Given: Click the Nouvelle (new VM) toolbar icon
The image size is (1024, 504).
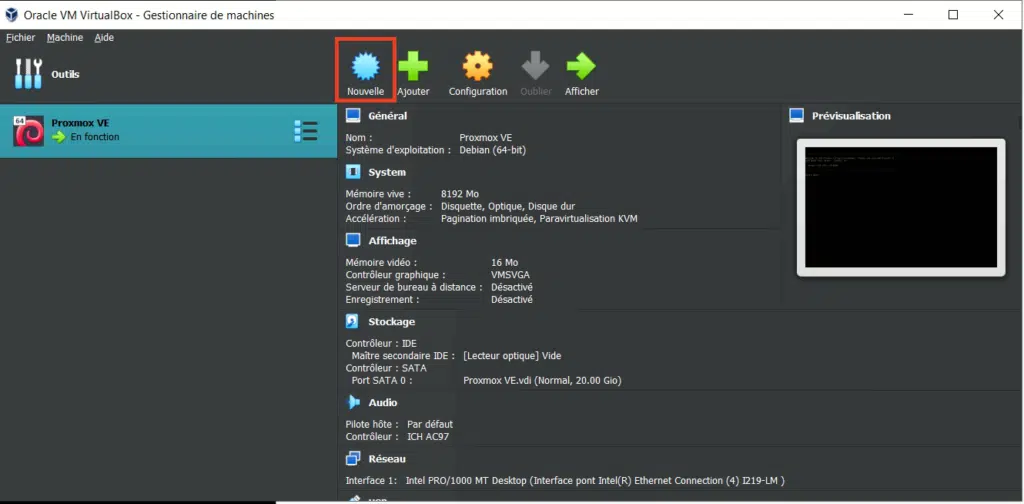Looking at the screenshot, I should pyautogui.click(x=365, y=65).
